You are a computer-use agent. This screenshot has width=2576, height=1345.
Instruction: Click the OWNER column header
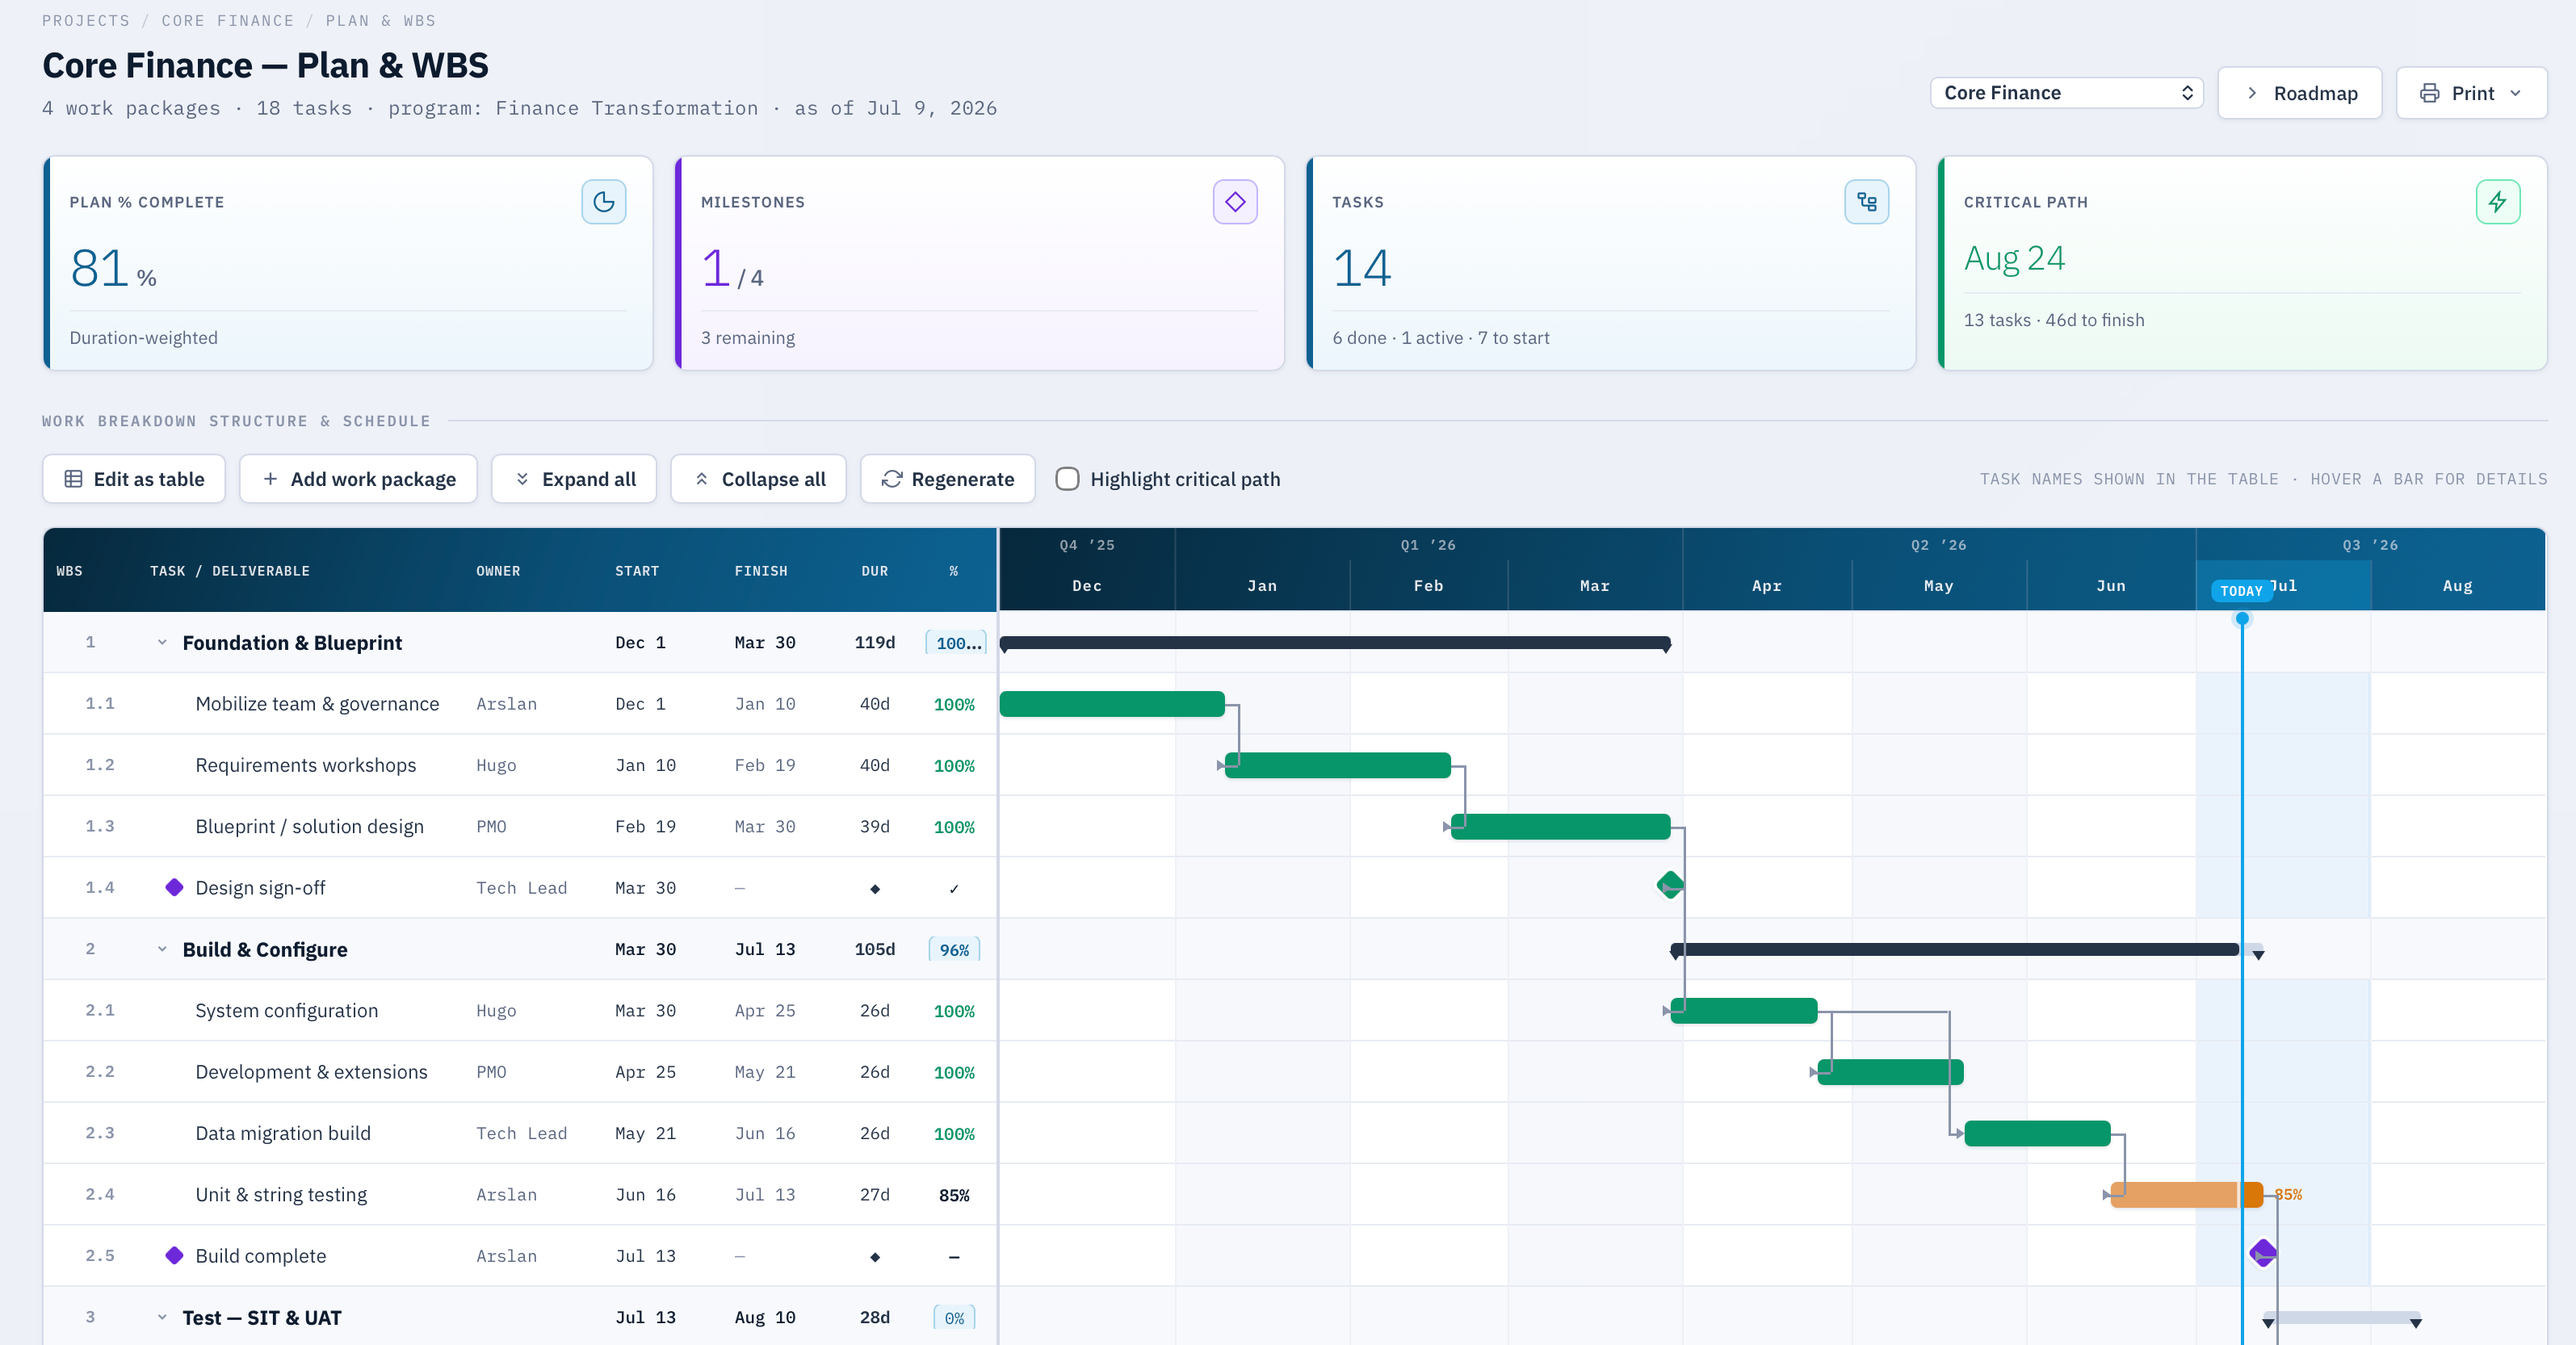pyautogui.click(x=498, y=571)
